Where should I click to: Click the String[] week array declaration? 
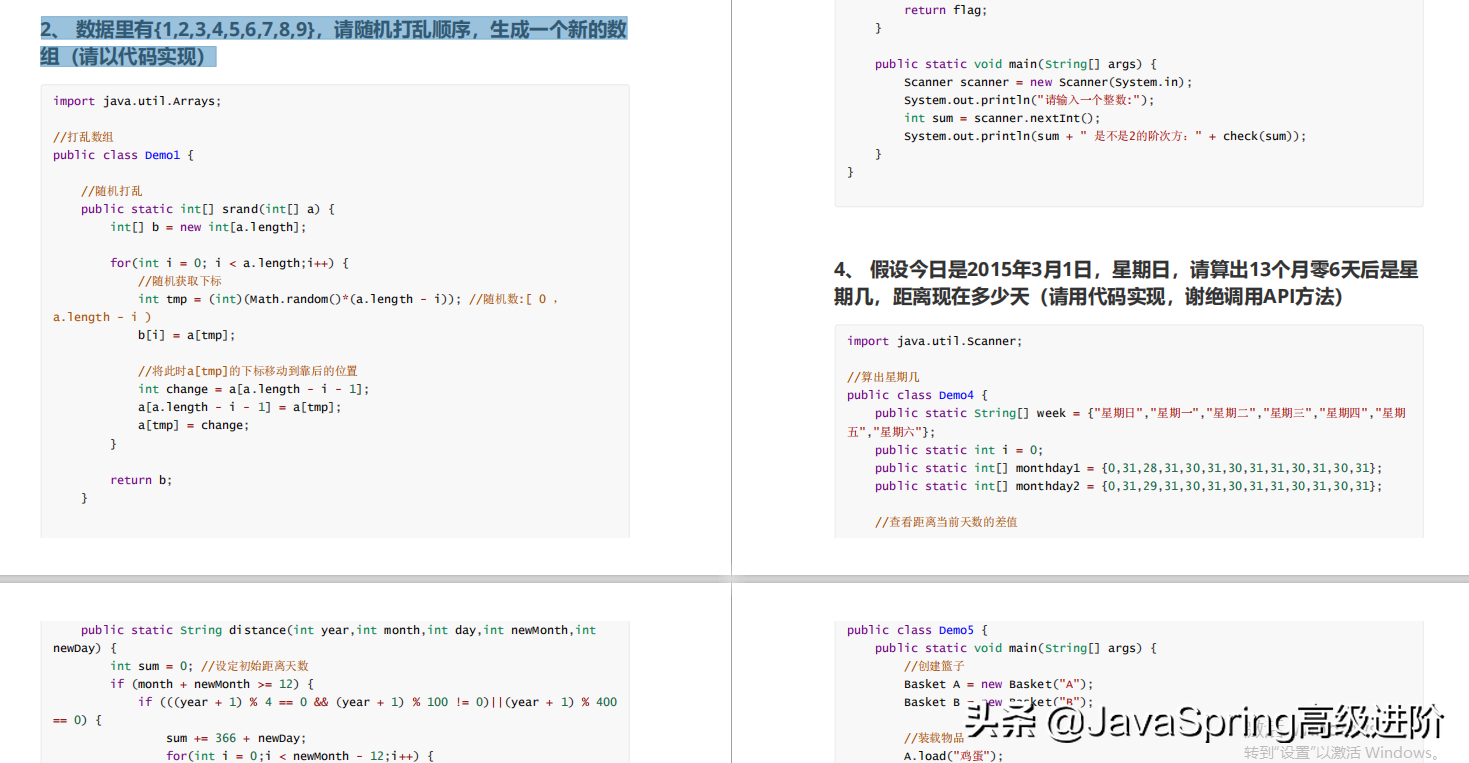pos(1126,422)
